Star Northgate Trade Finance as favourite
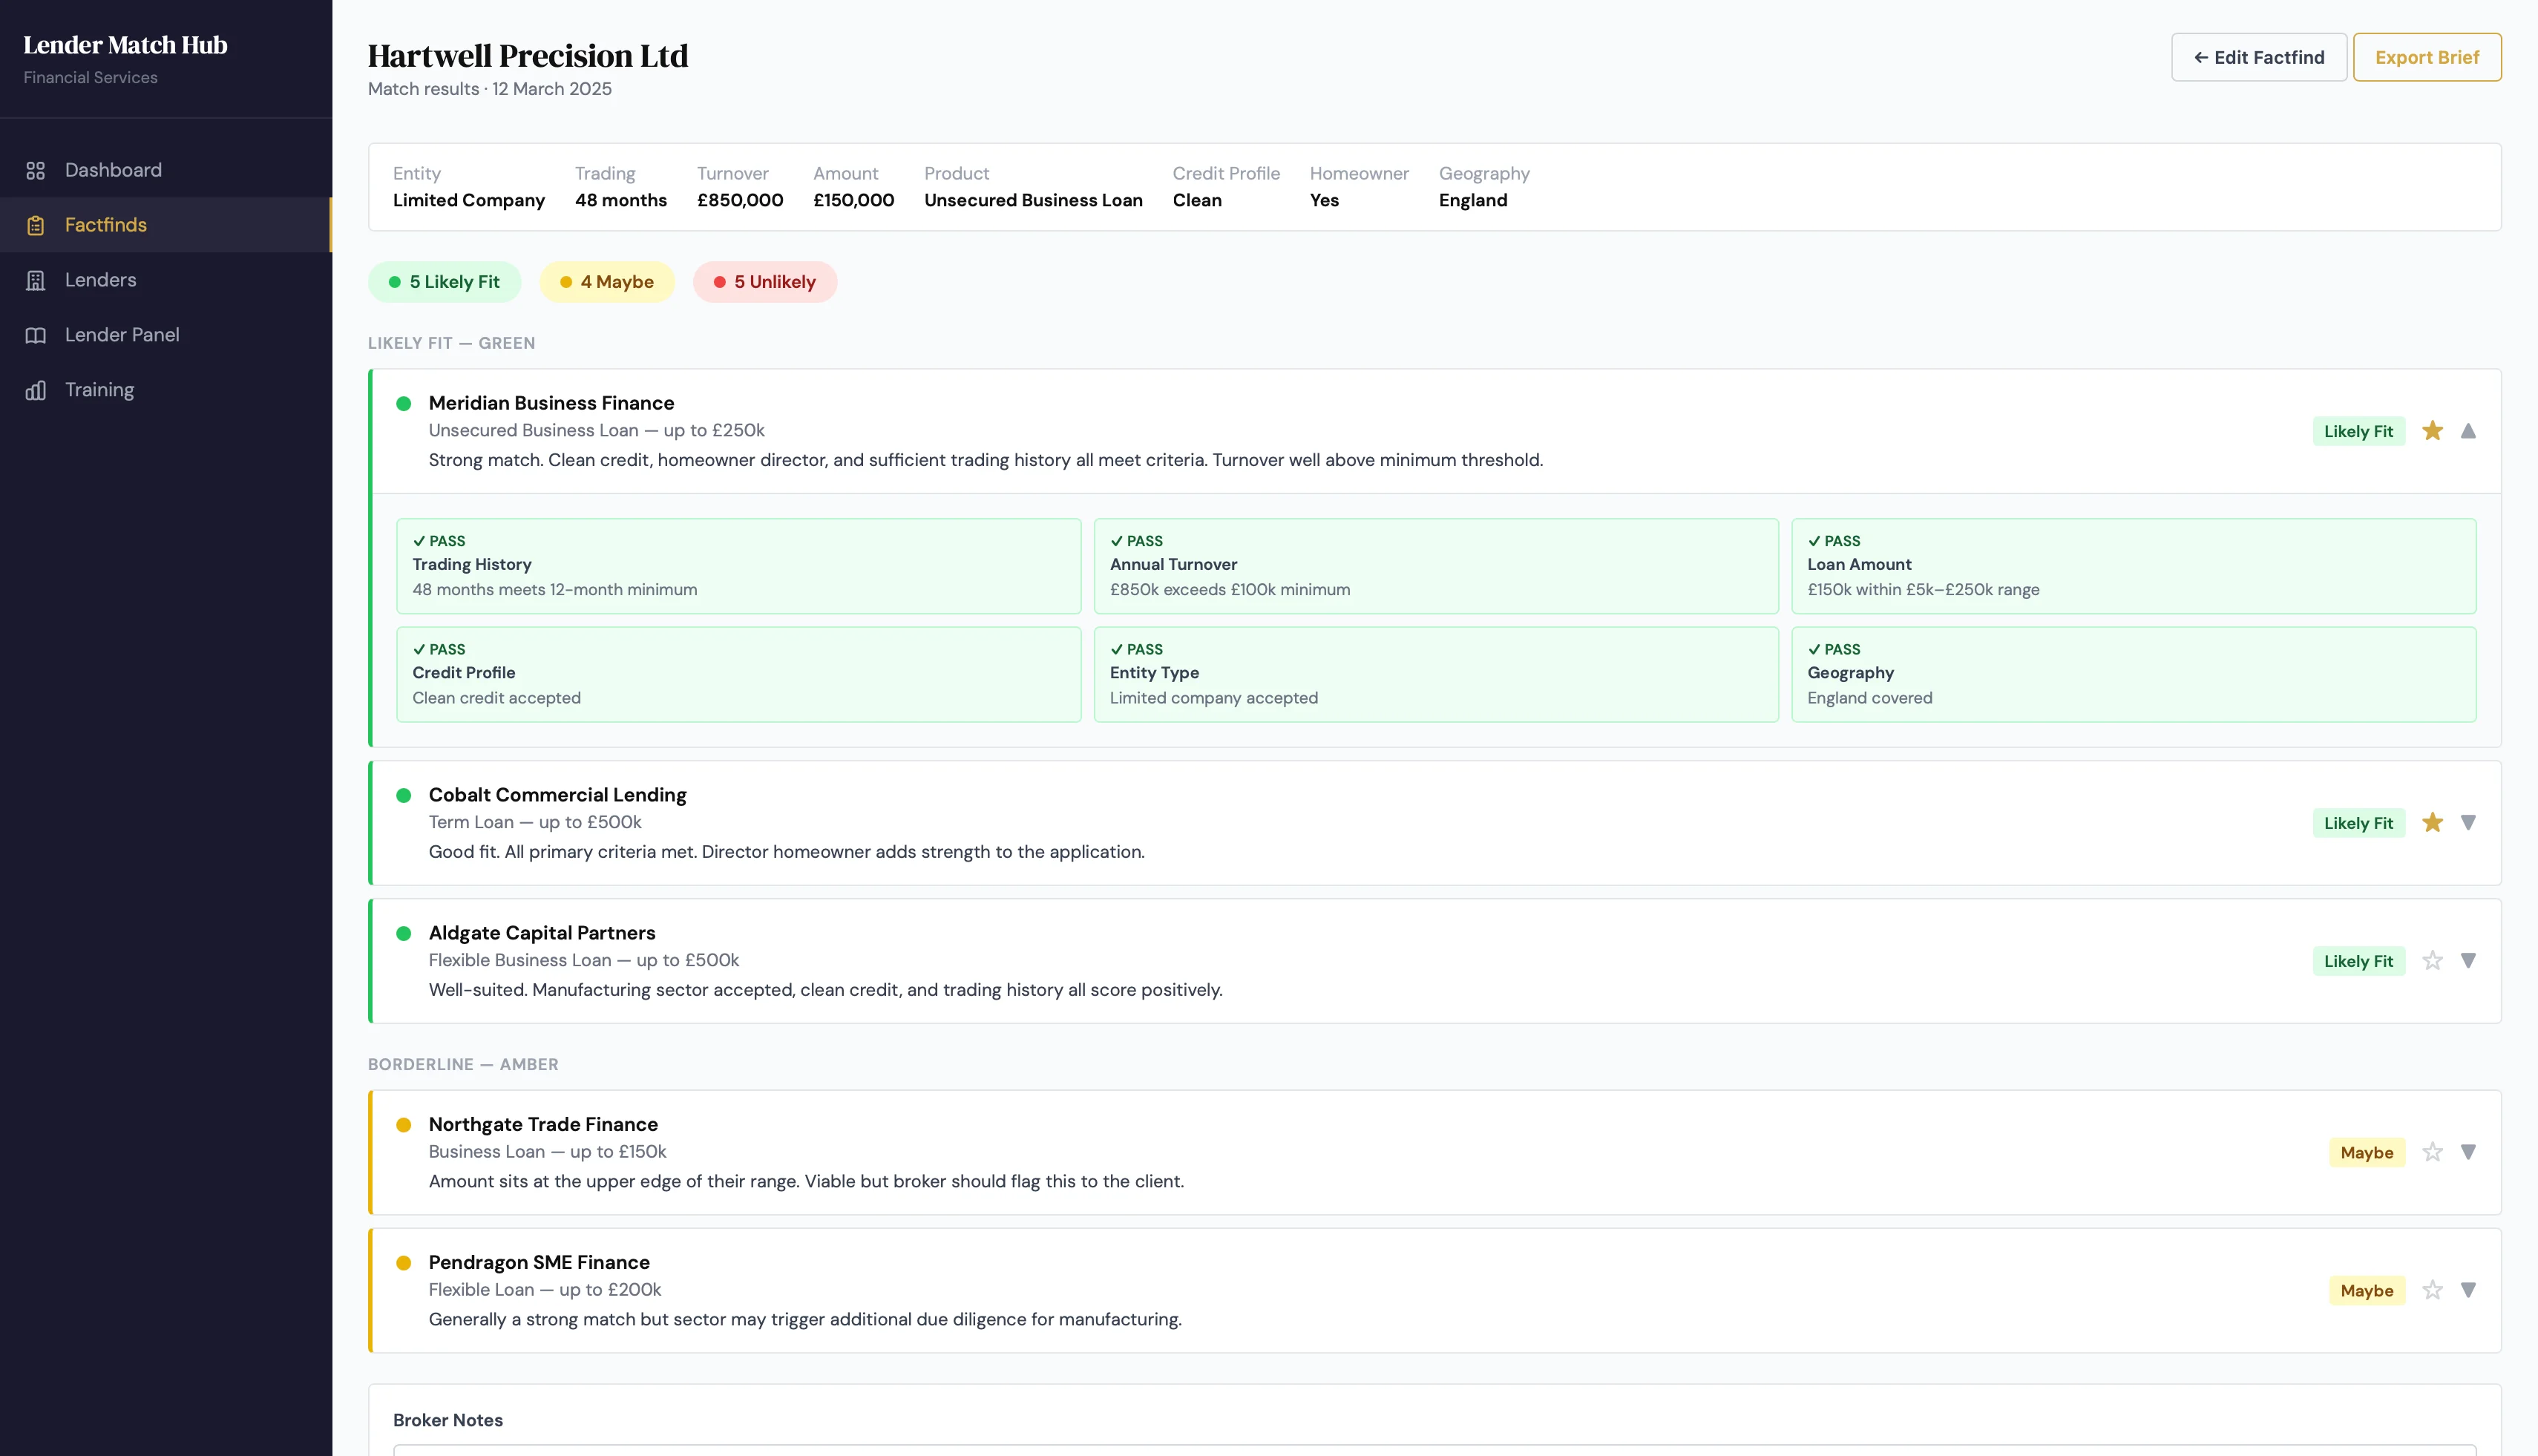The height and width of the screenshot is (1456, 2538). (2432, 1152)
